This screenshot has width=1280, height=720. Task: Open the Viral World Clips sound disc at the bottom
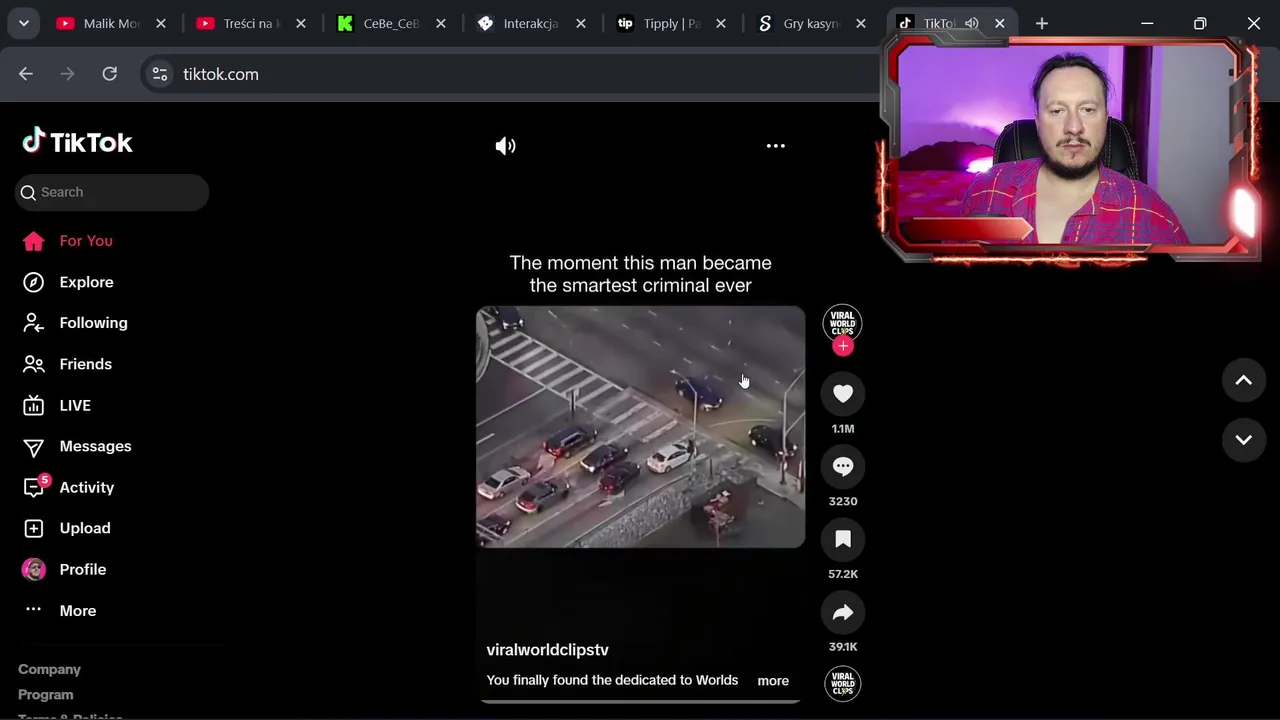[843, 684]
